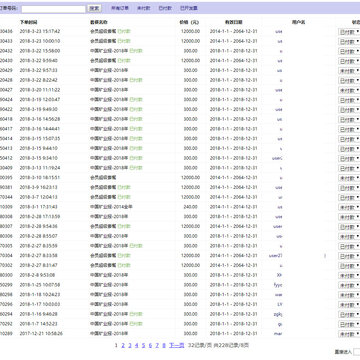Select the timestamp 2018-3-13 11:19:24

40,168
